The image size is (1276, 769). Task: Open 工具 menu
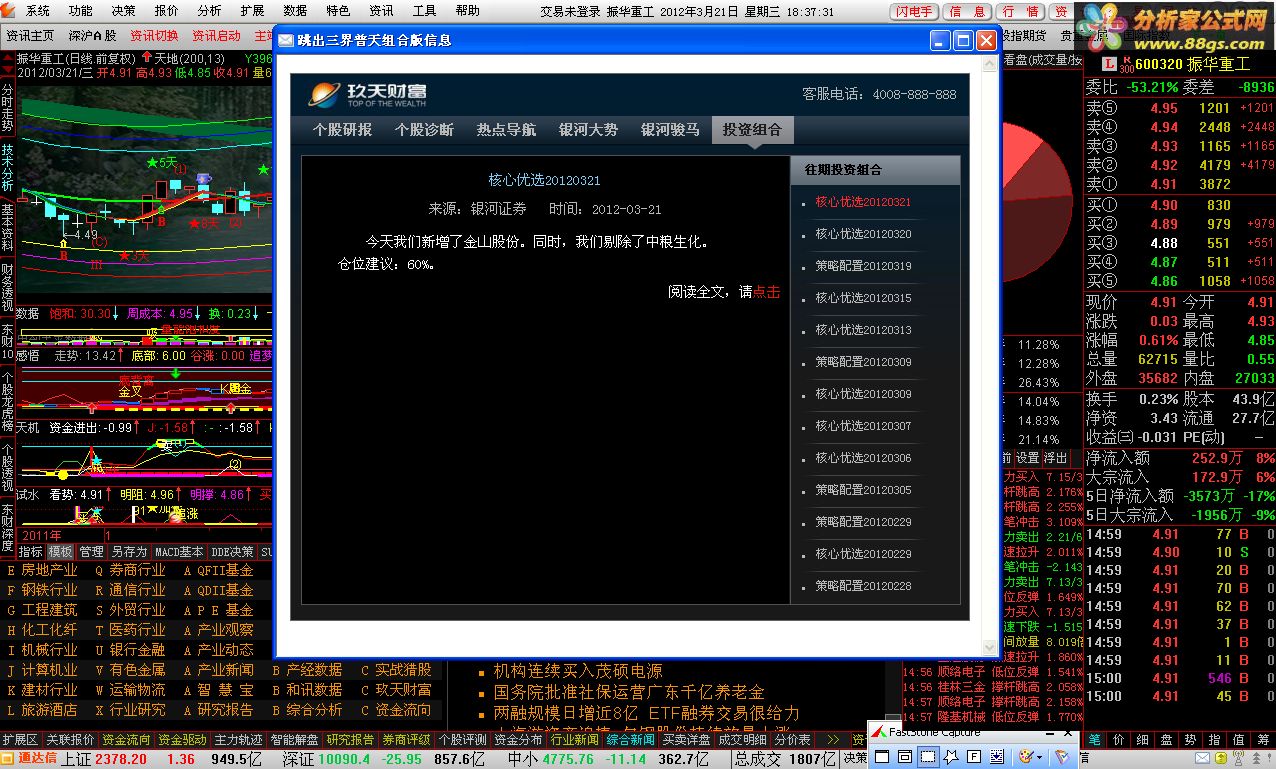(x=424, y=11)
